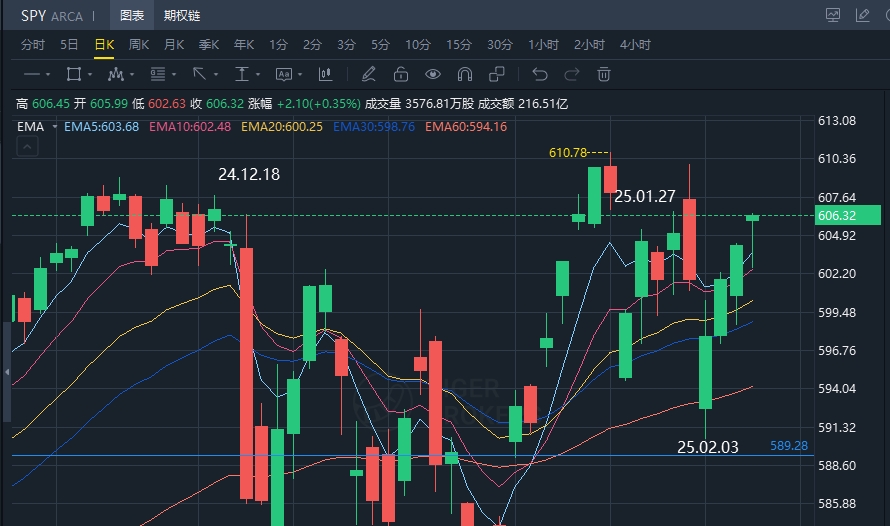Click the 610.78 high price marker

pyautogui.click(x=568, y=153)
